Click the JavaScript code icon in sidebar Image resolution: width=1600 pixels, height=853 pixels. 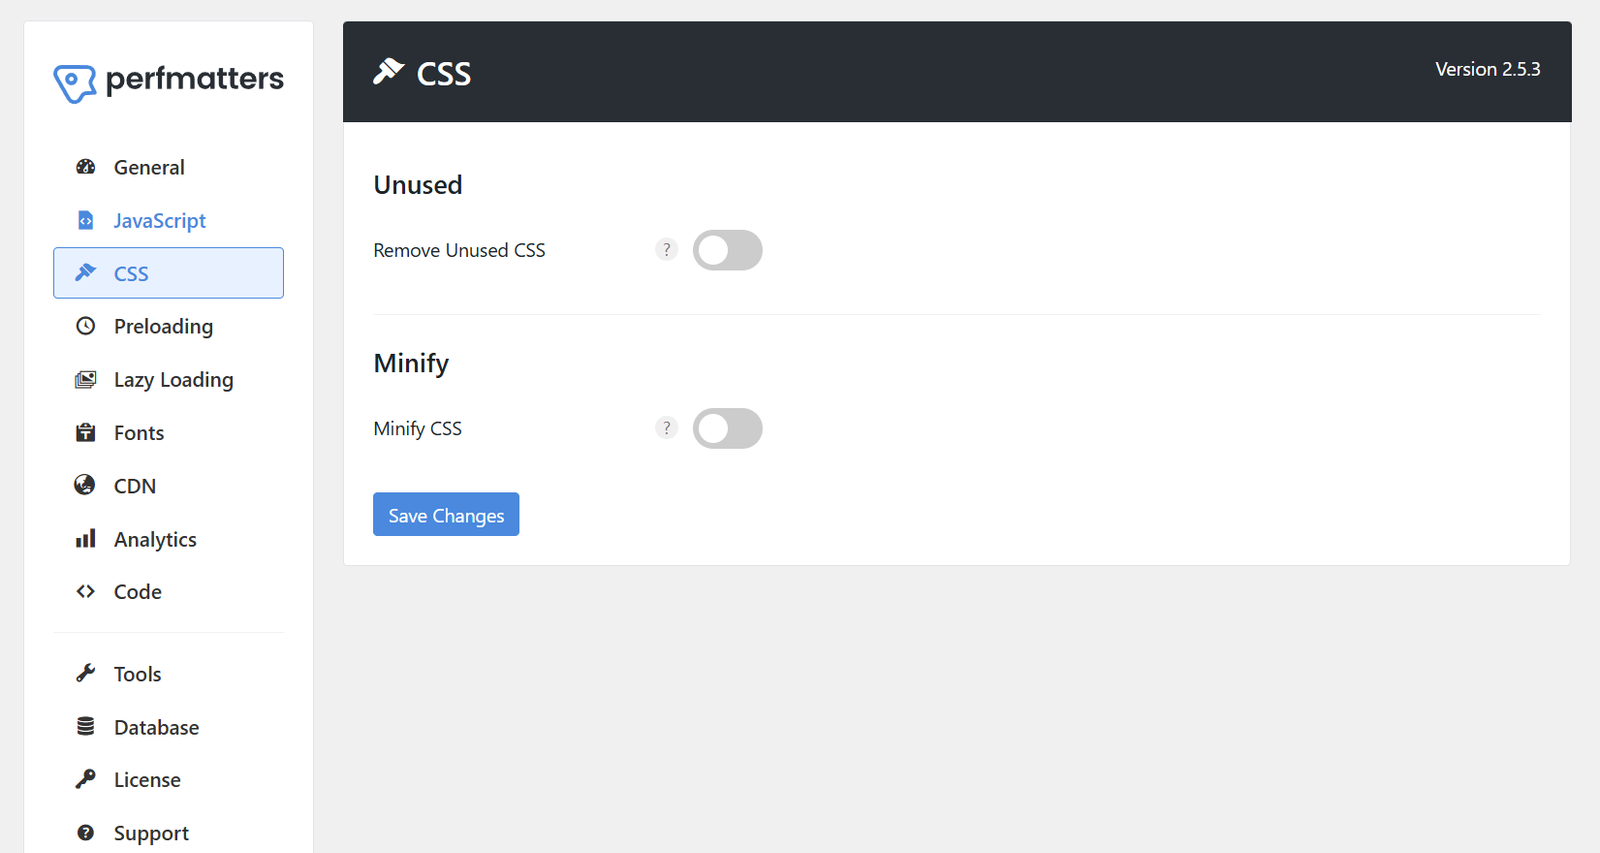coord(86,220)
